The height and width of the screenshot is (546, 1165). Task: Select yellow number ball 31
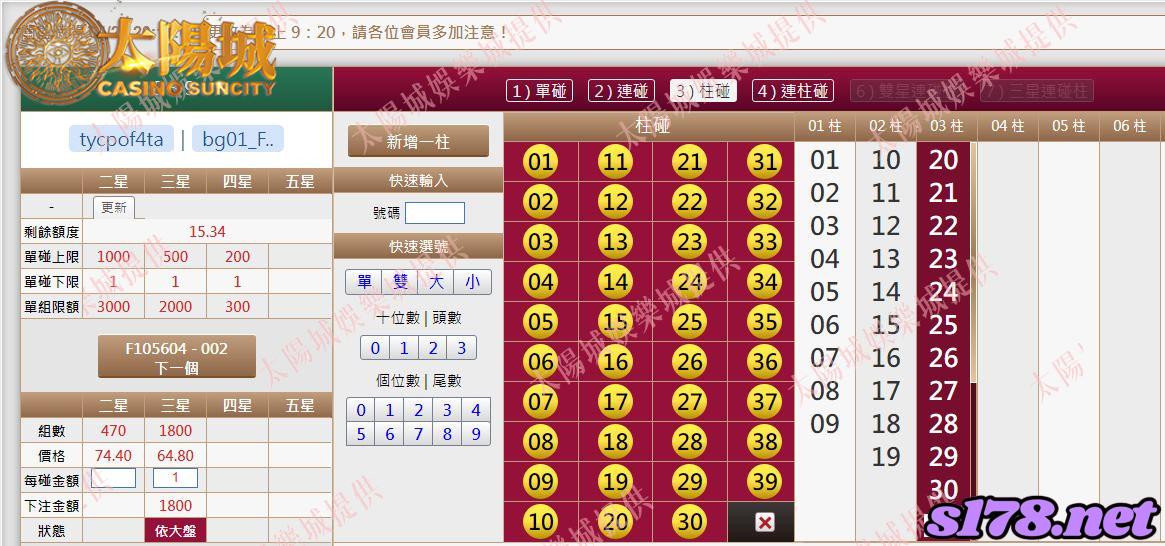pos(764,162)
